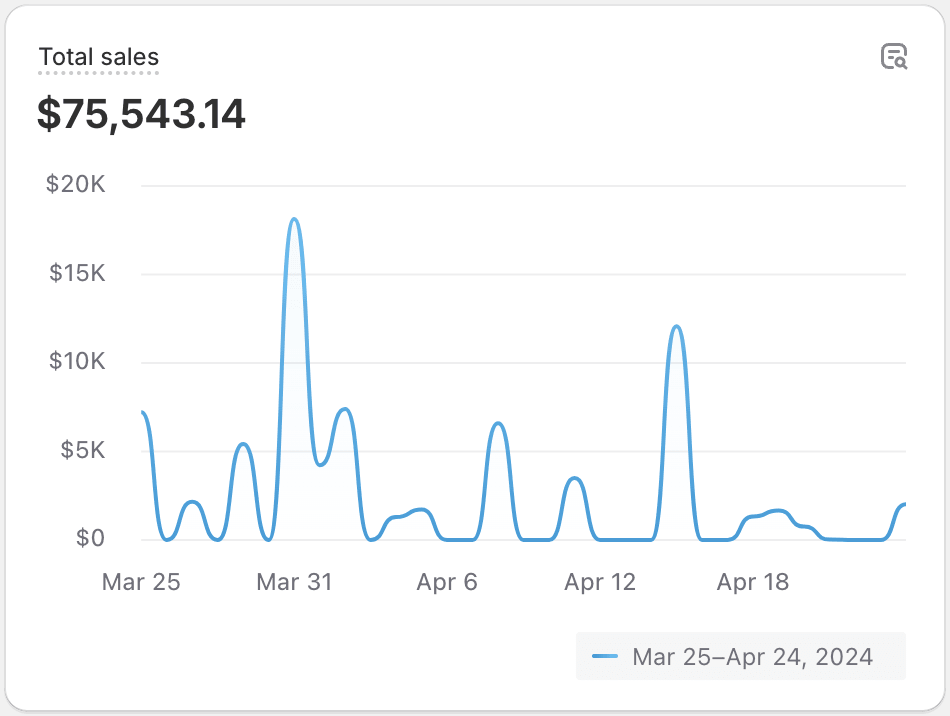Click the Mar 31 x-axis date label
This screenshot has height=716, width=950.
click(x=294, y=582)
